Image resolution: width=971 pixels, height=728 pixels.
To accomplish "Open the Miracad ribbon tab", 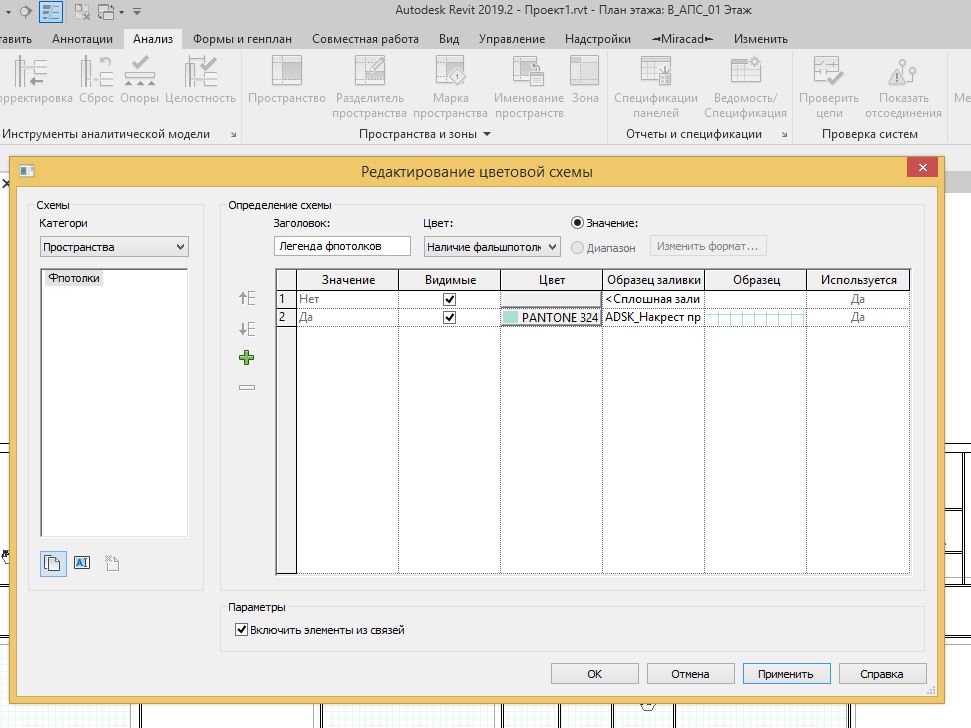I will tap(682, 38).
